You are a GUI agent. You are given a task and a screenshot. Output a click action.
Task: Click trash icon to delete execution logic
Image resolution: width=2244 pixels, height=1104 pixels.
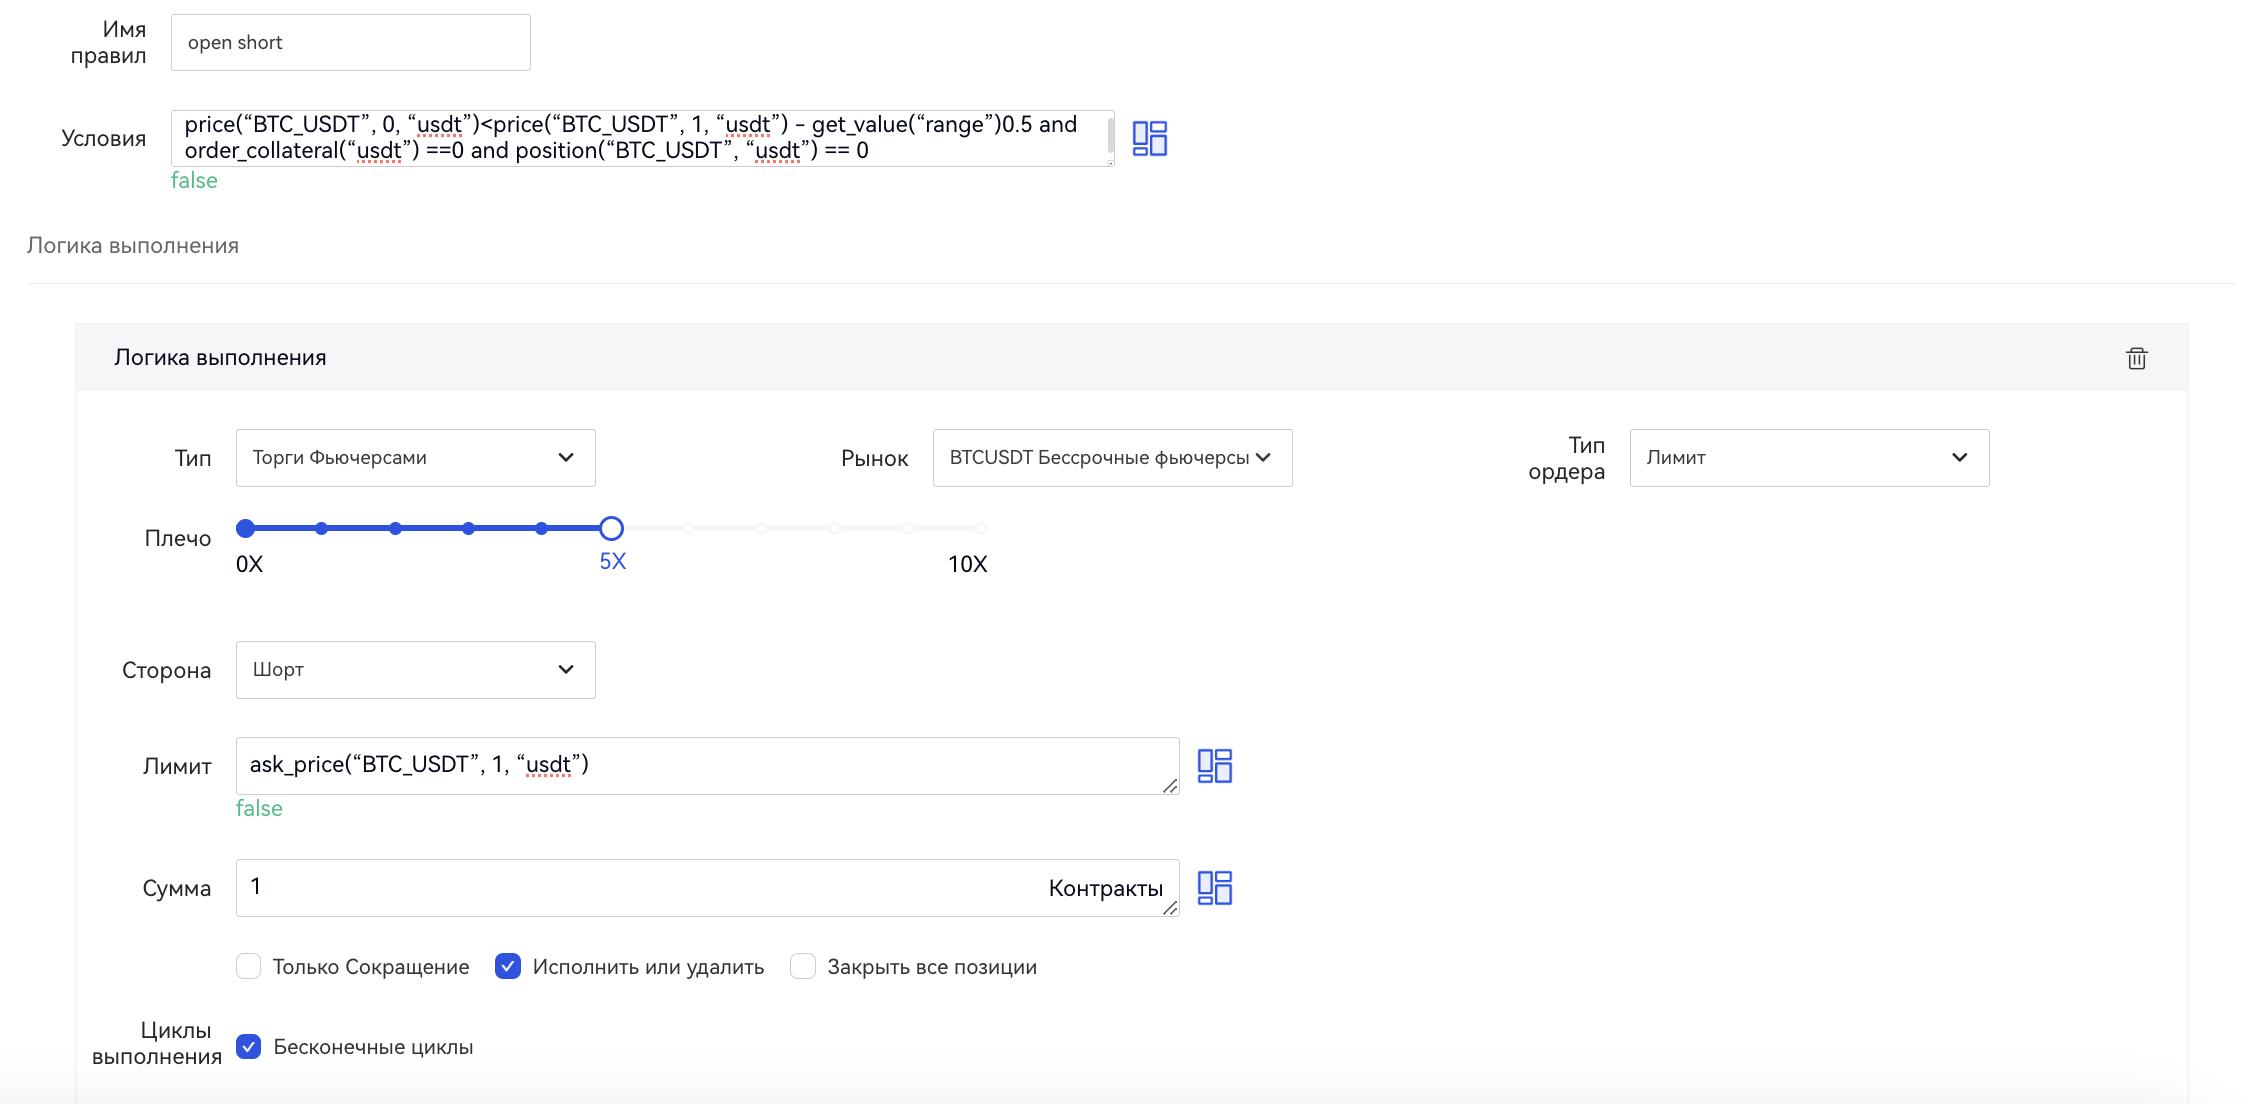coord(2136,358)
